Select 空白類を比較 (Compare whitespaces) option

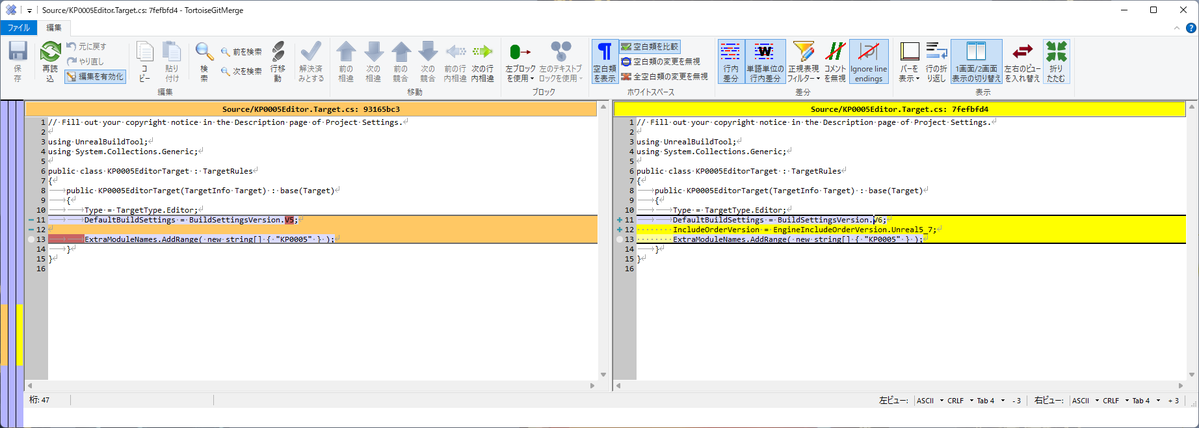[x=650, y=46]
